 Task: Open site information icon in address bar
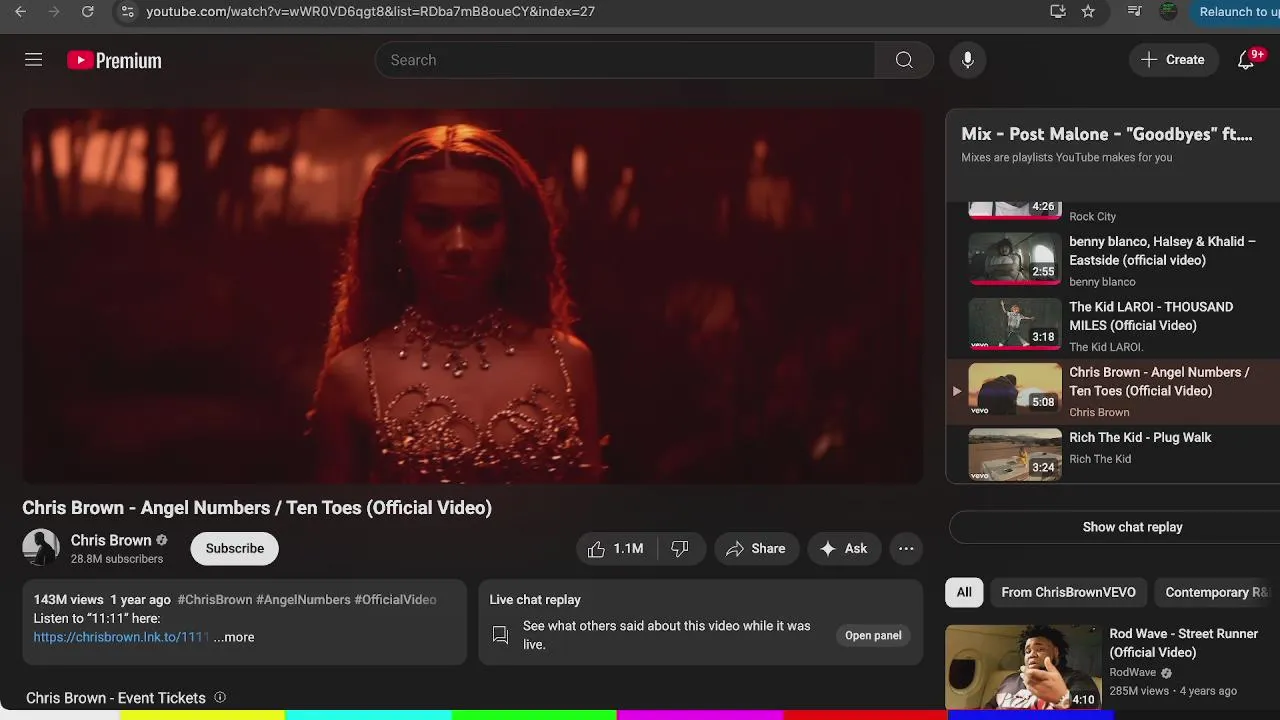pyautogui.click(x=126, y=12)
